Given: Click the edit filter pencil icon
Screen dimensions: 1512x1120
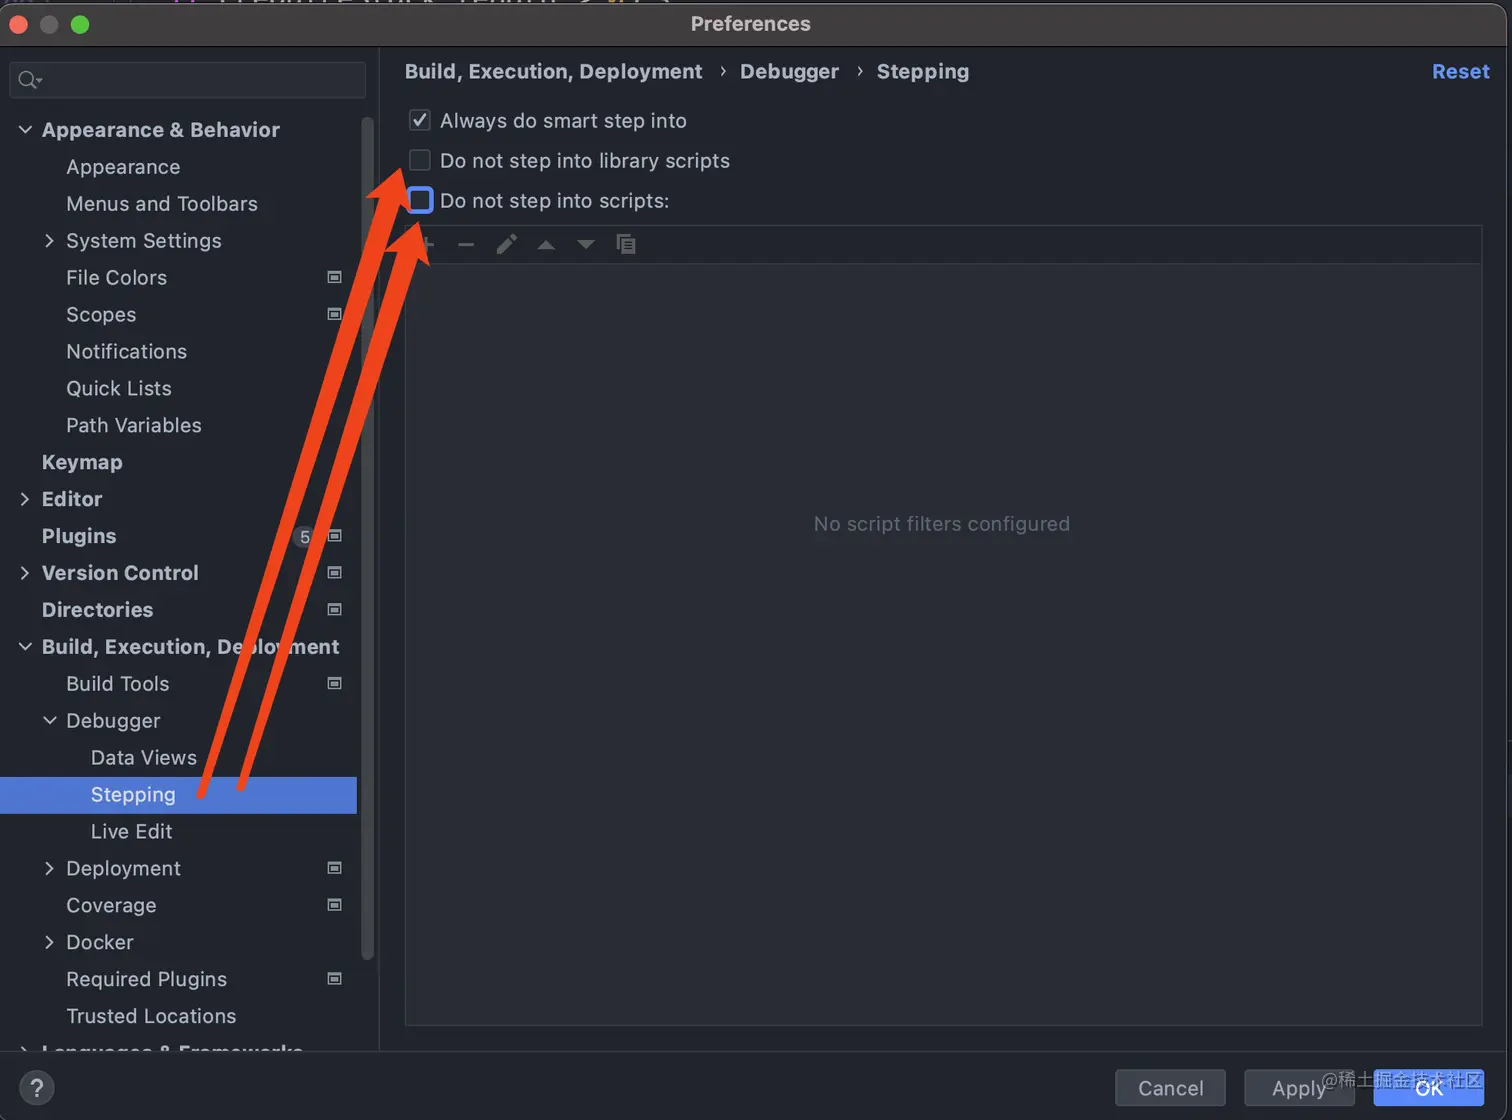Looking at the screenshot, I should (507, 244).
